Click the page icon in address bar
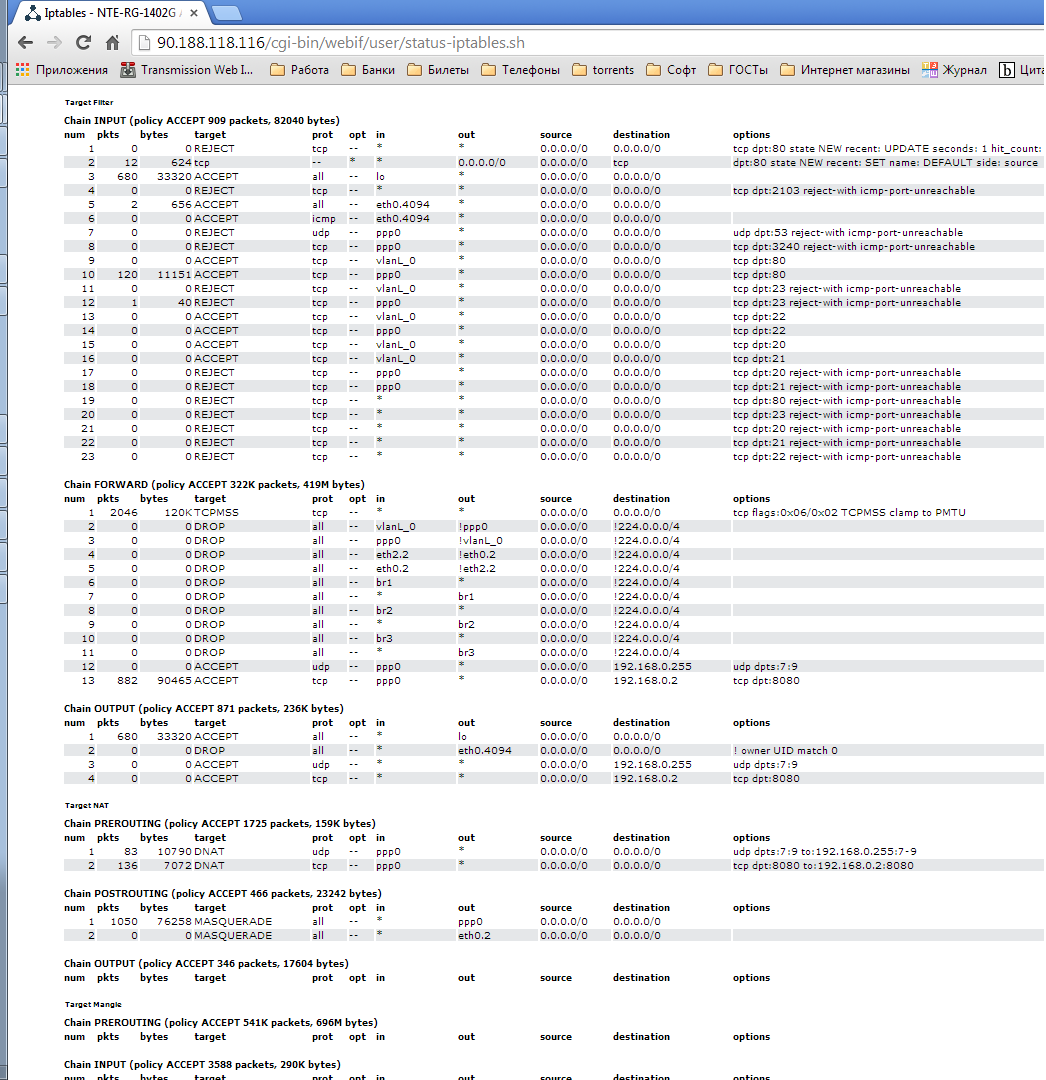 tap(144, 43)
